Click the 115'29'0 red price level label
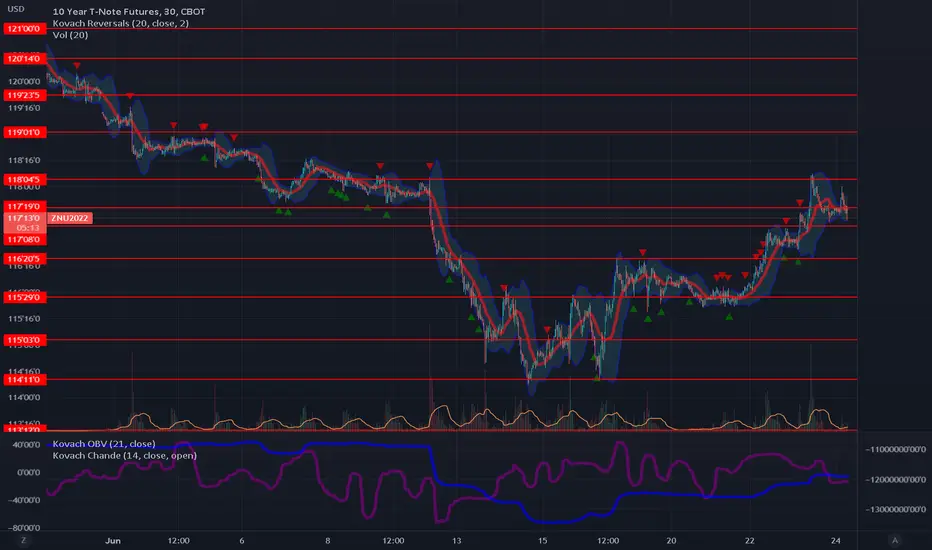932x550 pixels. point(24,297)
